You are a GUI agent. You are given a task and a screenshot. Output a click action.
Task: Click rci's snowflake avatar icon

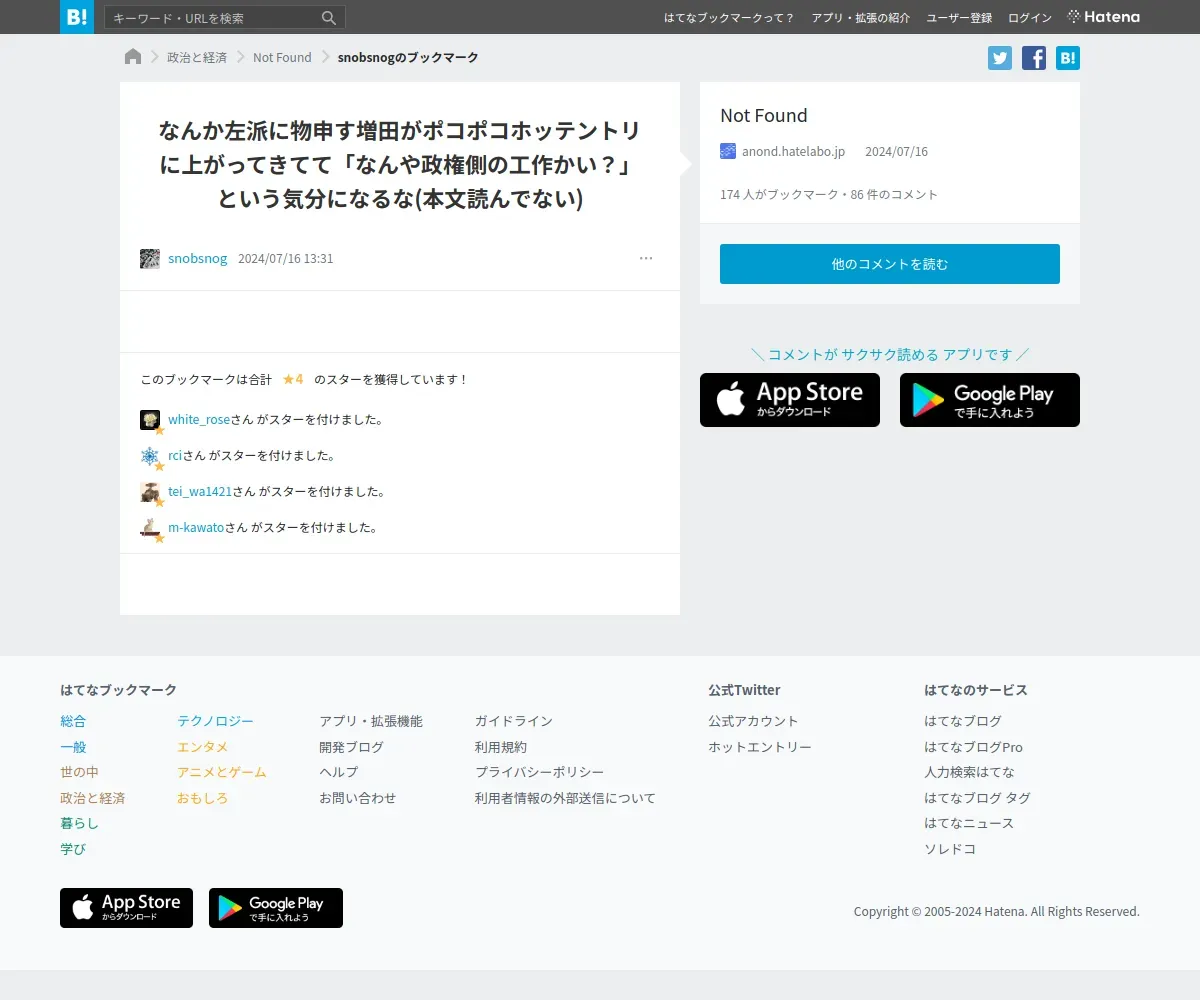point(150,456)
